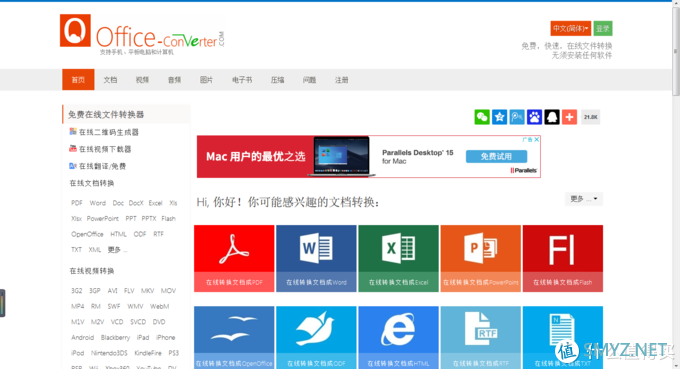Select the 注册 register tab

click(x=341, y=80)
